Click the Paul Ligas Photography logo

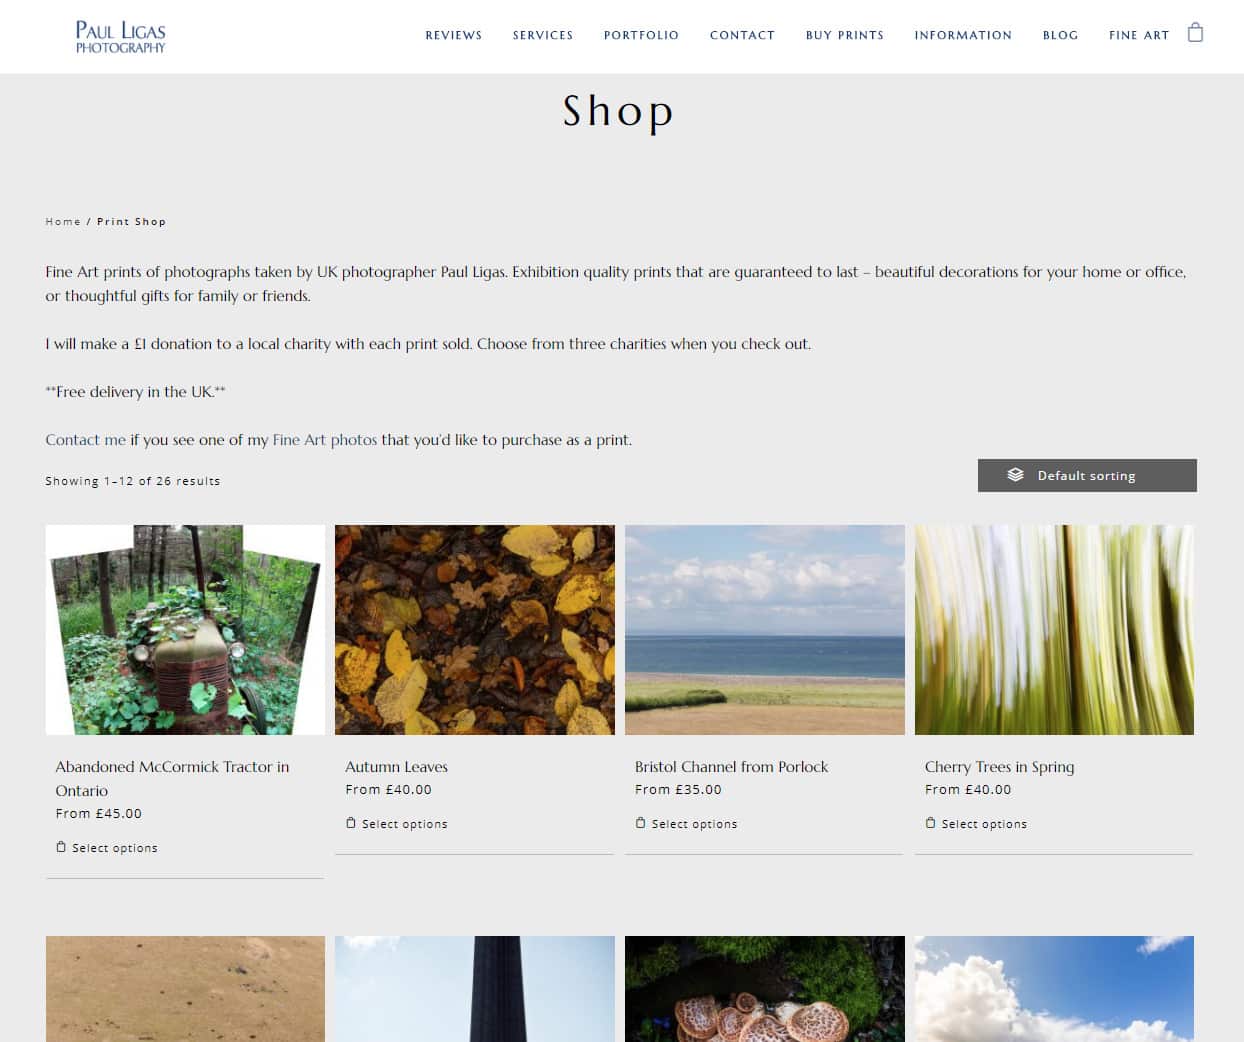120,36
